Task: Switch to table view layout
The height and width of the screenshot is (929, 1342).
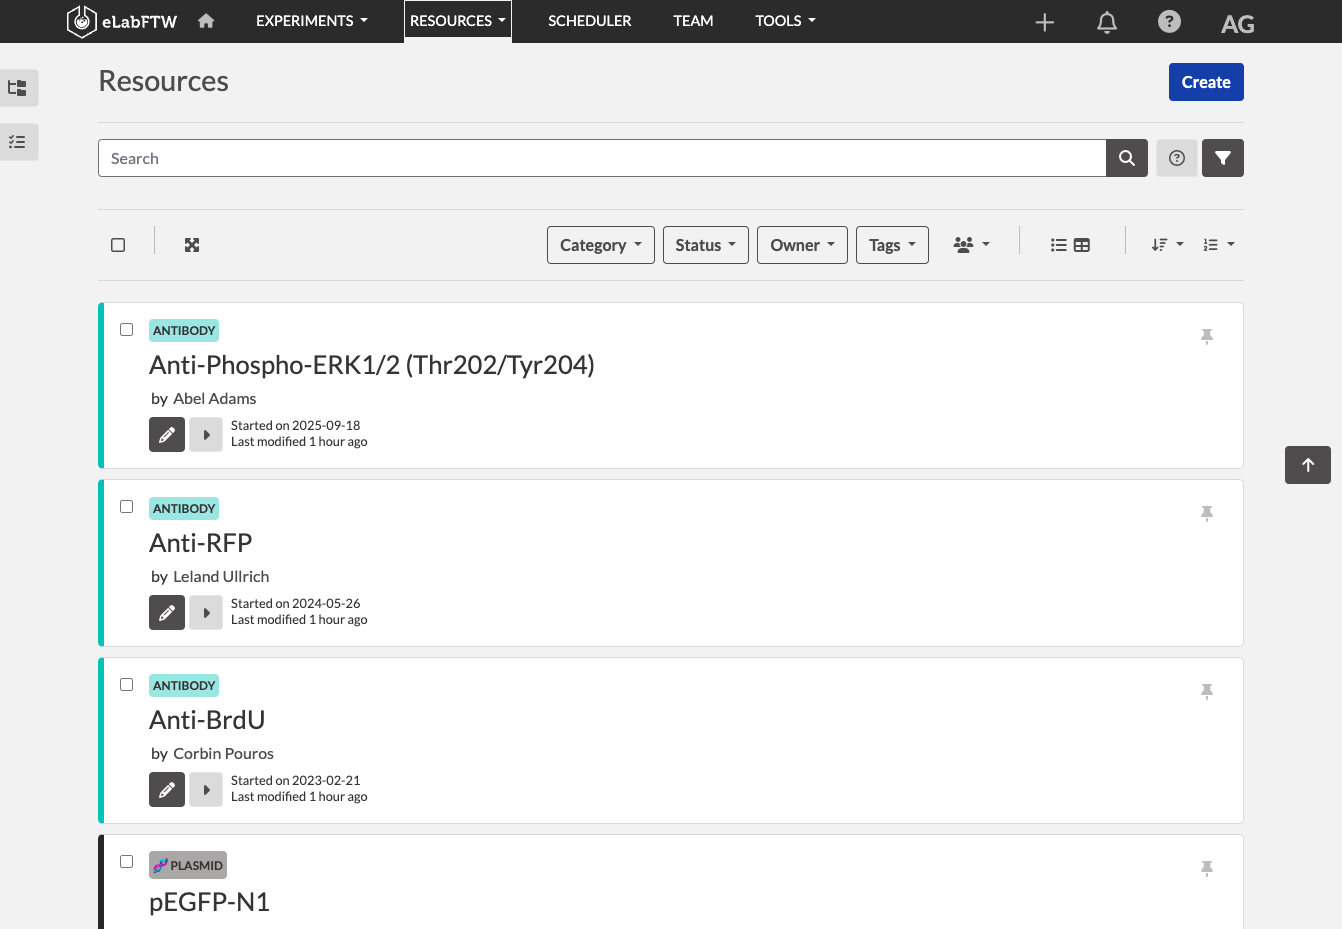Action: 1082,245
